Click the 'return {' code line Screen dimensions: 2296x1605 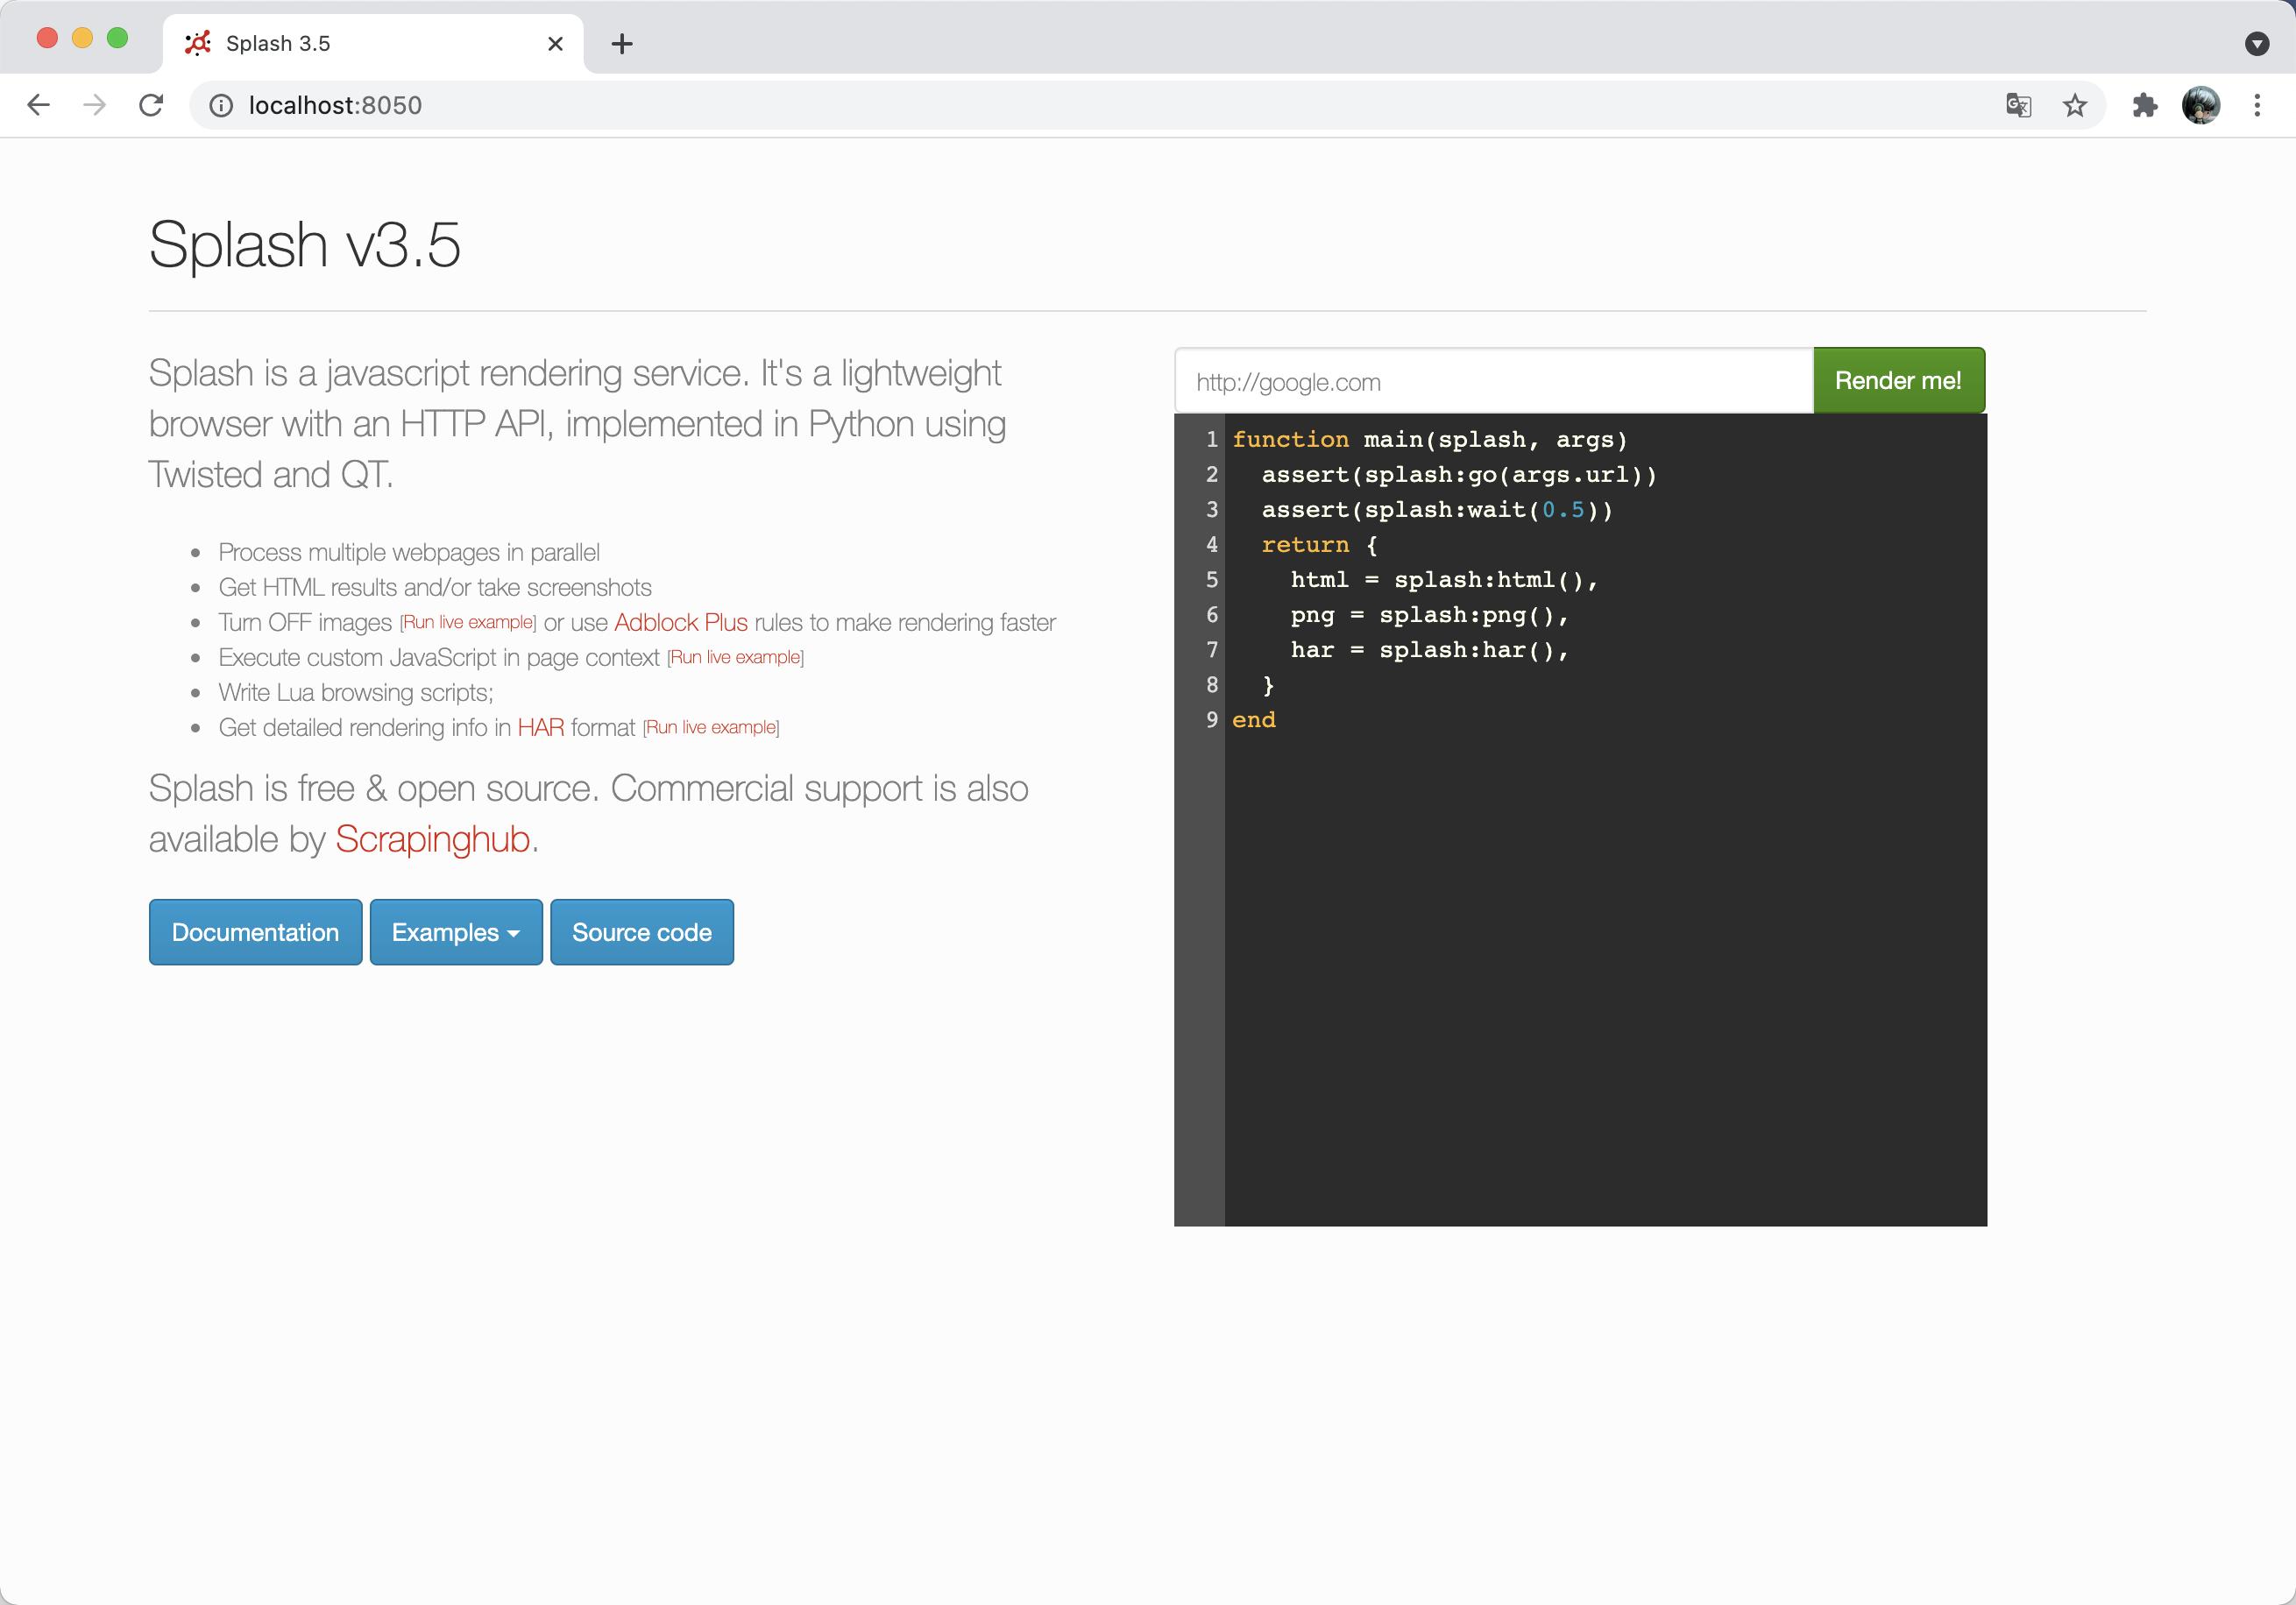click(x=1320, y=544)
